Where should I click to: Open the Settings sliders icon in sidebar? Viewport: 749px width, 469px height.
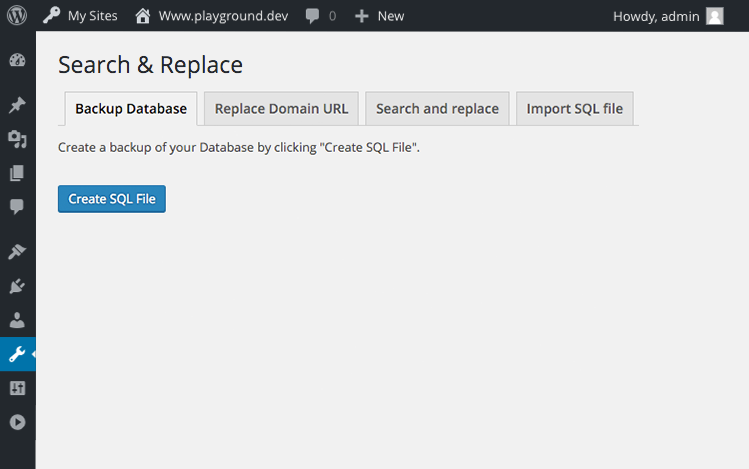(17, 388)
